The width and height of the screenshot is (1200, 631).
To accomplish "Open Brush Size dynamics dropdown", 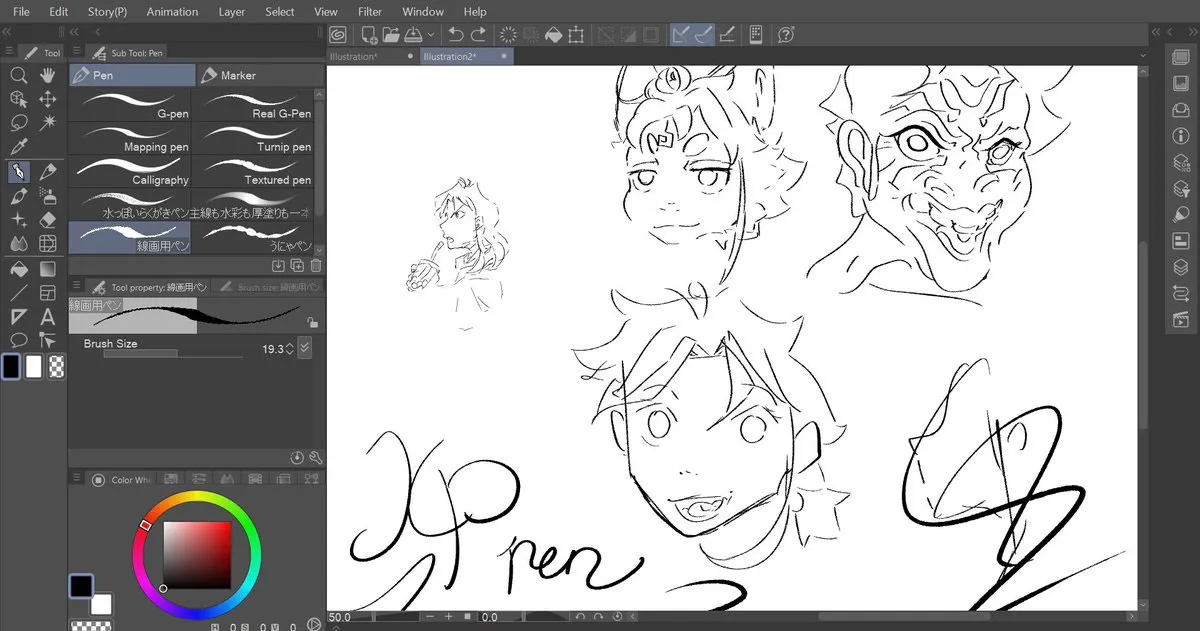I will (x=305, y=349).
